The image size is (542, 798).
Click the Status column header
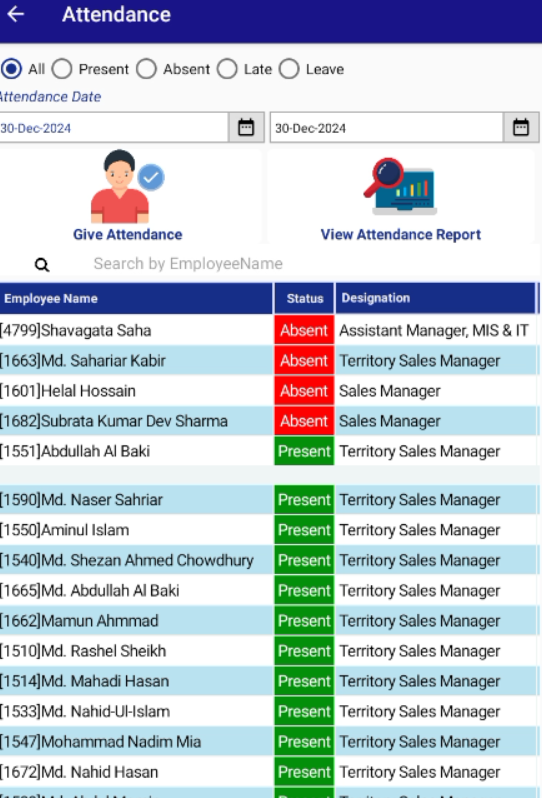tap(304, 298)
